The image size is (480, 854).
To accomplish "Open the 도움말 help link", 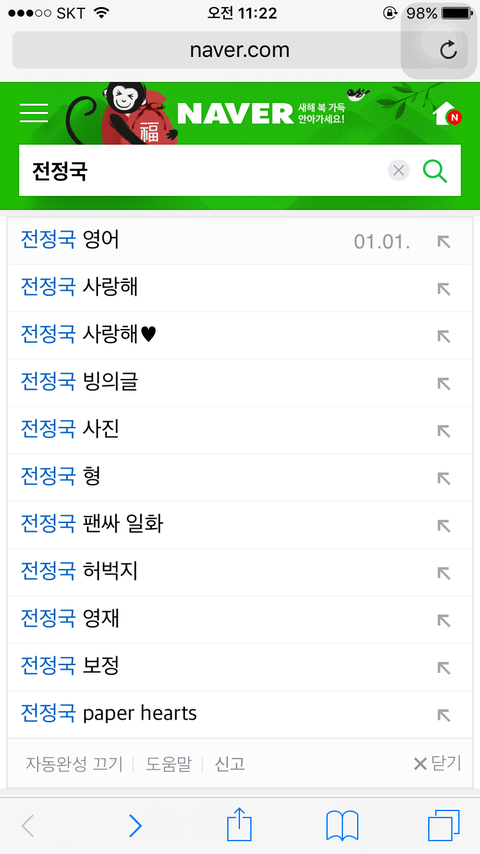I will click(x=168, y=764).
